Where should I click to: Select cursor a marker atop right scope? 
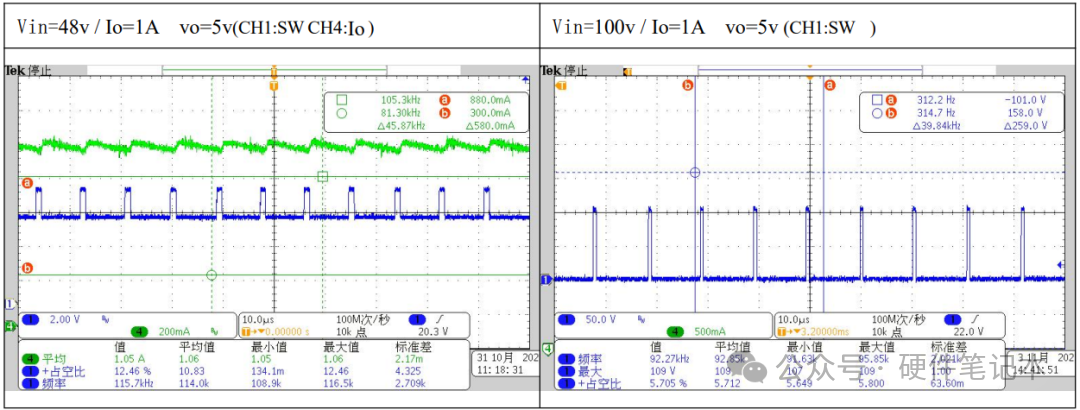click(829, 85)
